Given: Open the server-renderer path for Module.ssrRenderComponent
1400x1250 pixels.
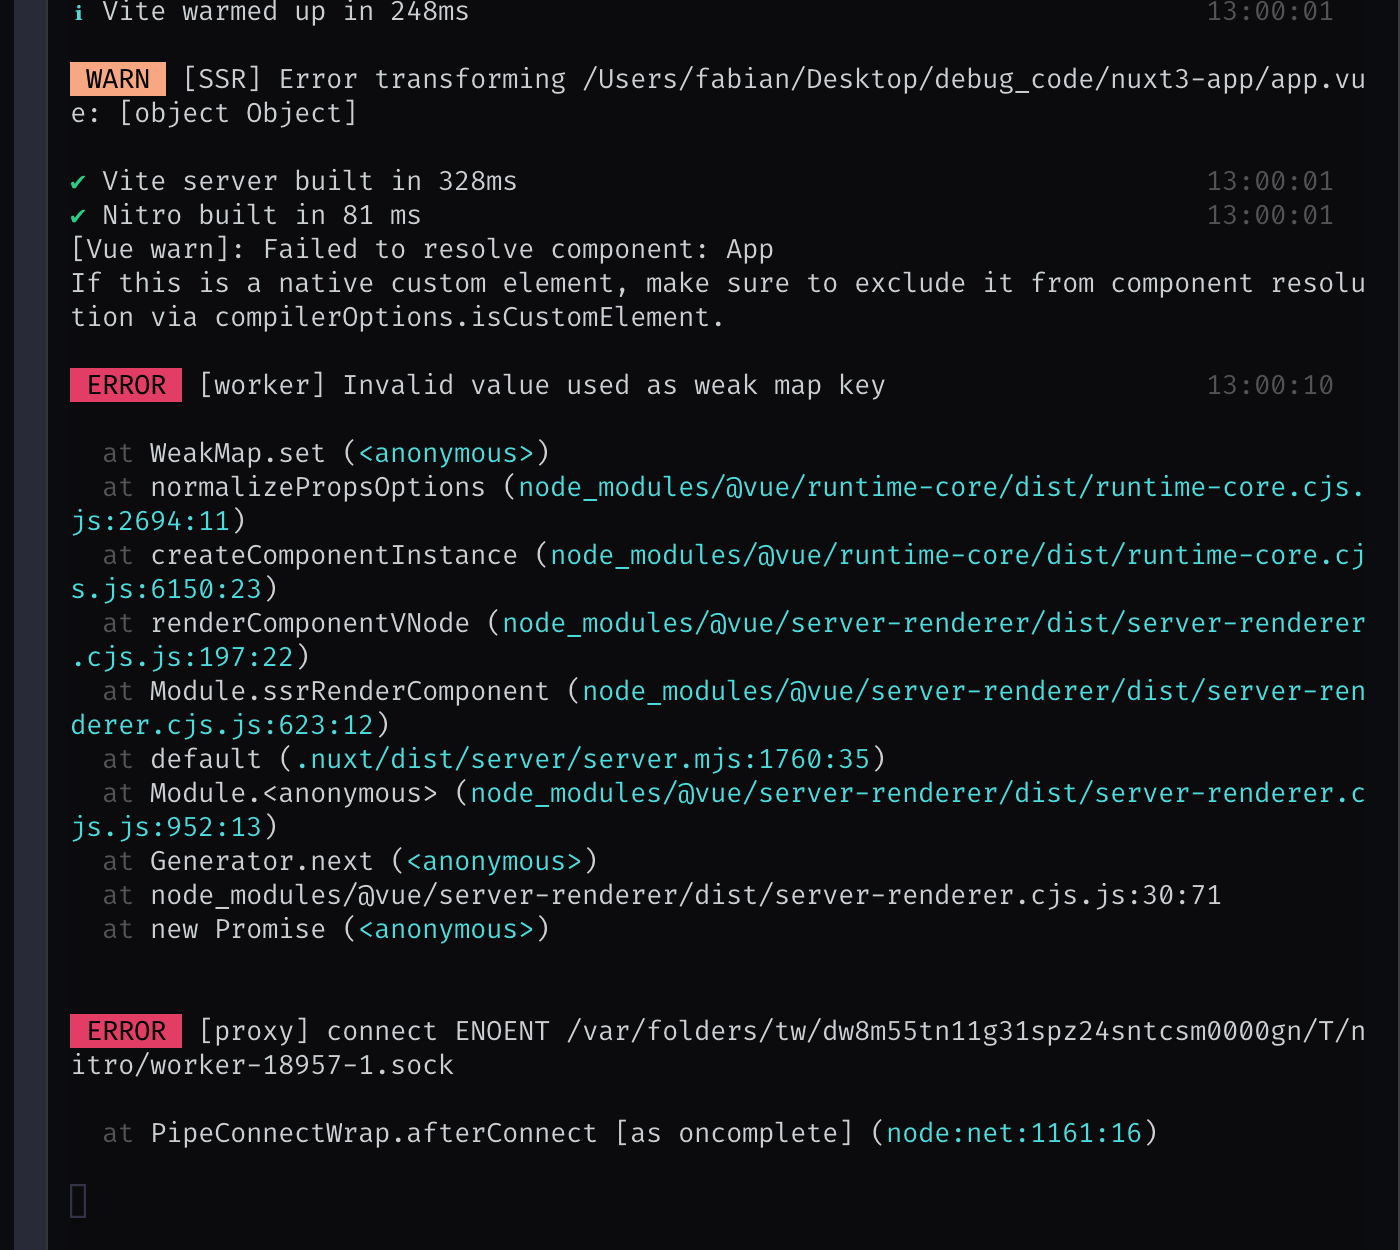Looking at the screenshot, I should tap(973, 691).
